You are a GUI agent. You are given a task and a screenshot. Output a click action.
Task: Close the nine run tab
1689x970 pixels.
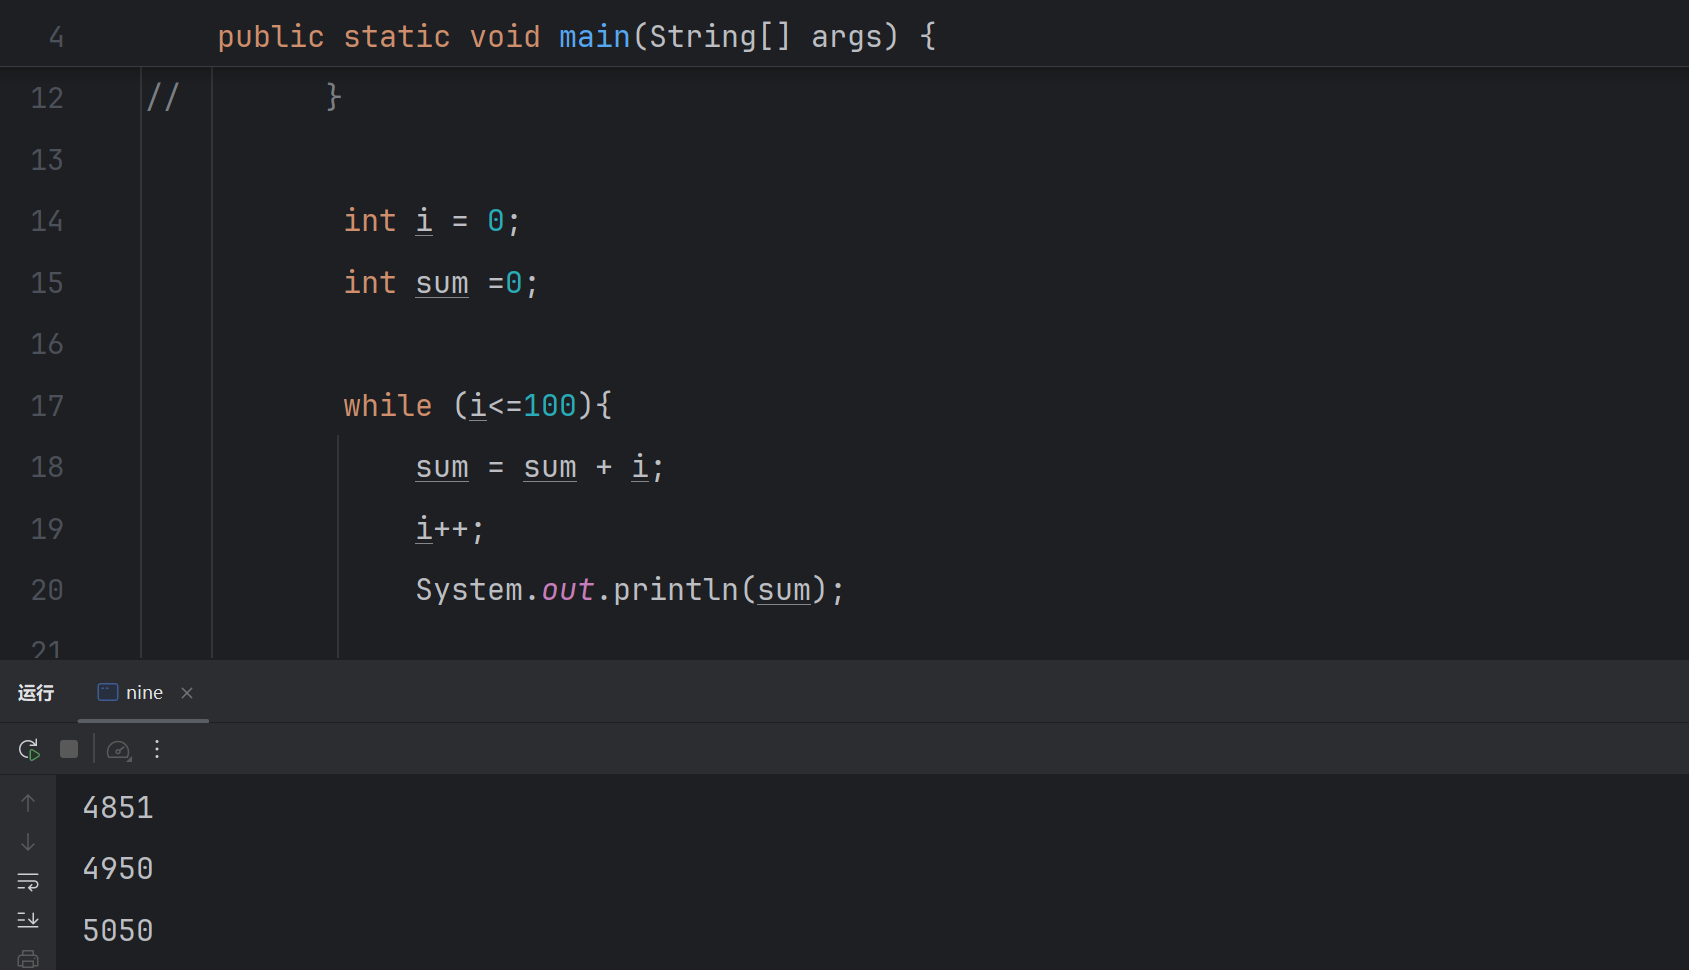click(187, 692)
